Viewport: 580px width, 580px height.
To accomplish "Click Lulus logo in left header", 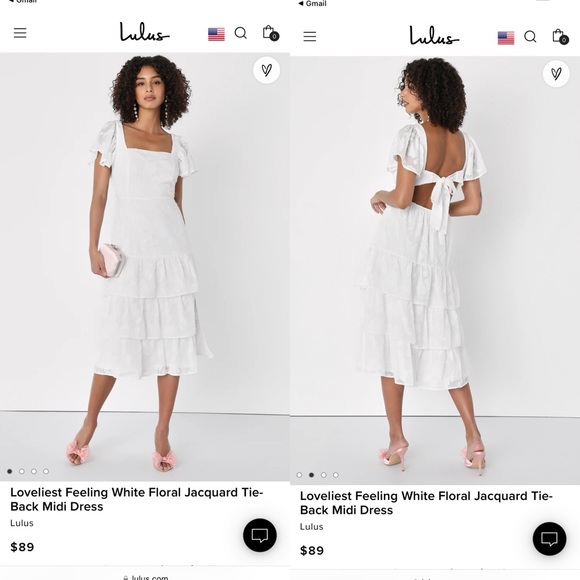I will click(x=144, y=32).
